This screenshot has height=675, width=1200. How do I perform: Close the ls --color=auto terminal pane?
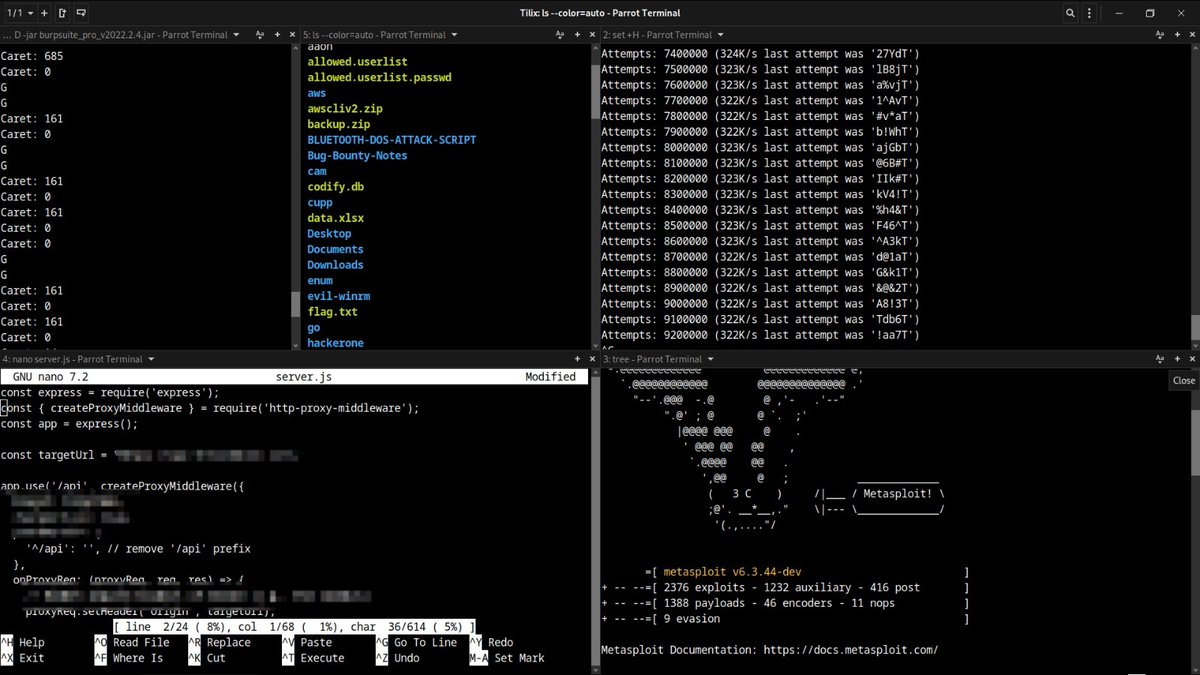coord(592,35)
